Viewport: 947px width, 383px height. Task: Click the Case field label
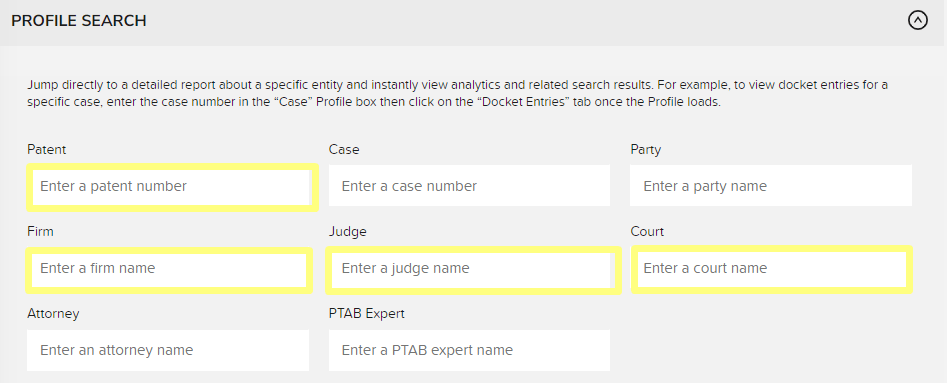(x=344, y=149)
